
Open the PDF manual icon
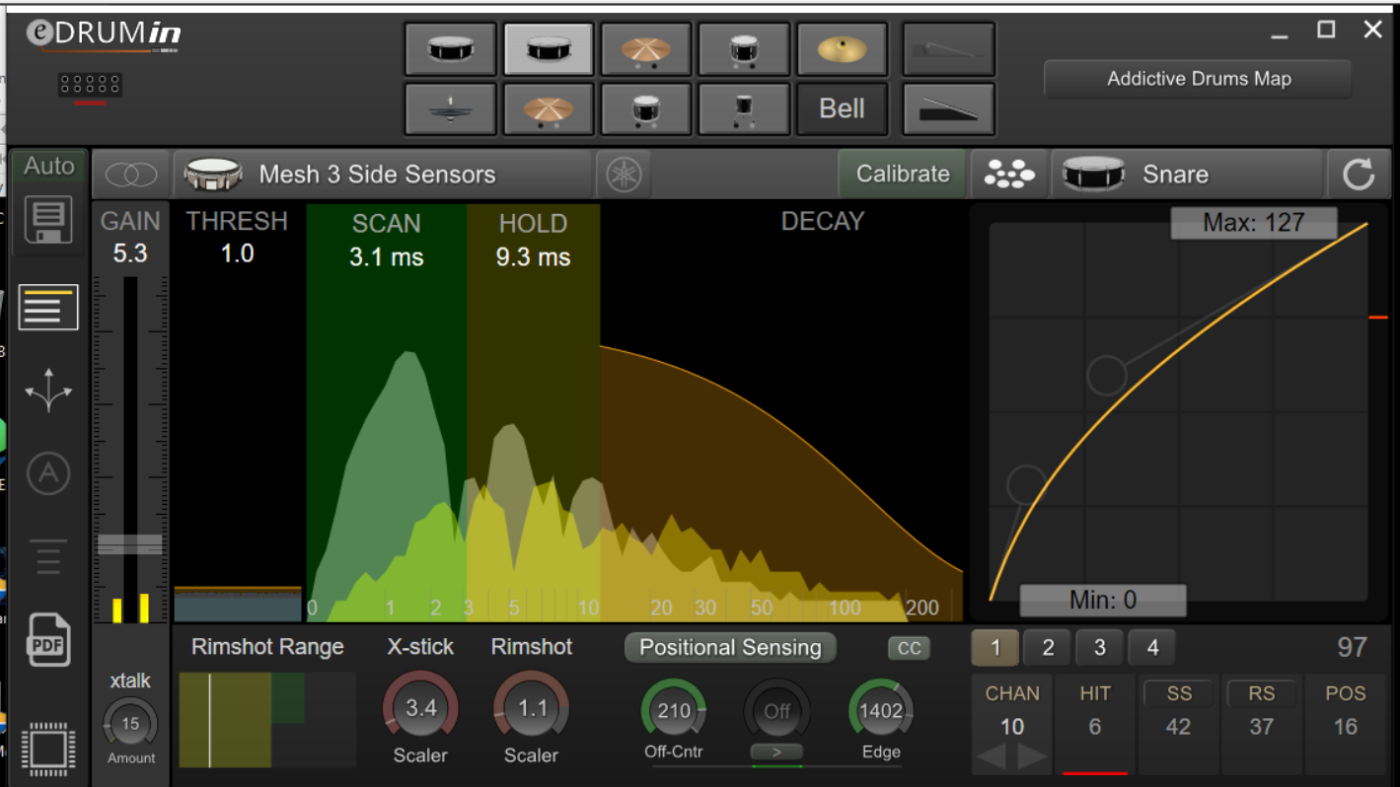[48, 640]
